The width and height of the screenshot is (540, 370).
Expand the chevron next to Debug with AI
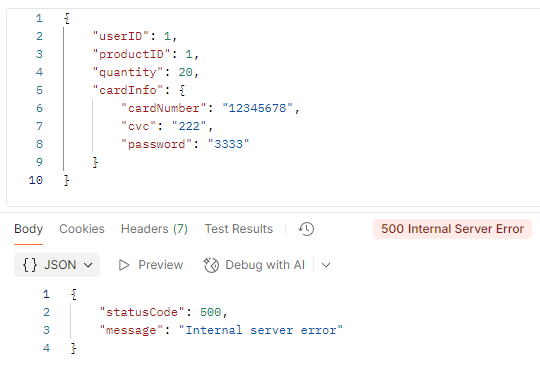[x=326, y=265]
